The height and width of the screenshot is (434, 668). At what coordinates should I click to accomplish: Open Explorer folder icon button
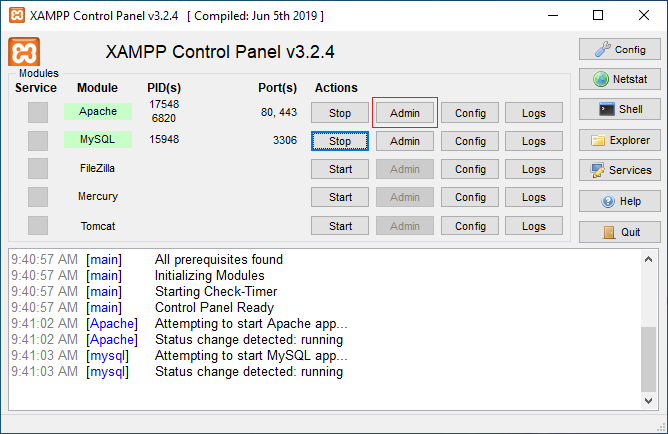coord(619,141)
